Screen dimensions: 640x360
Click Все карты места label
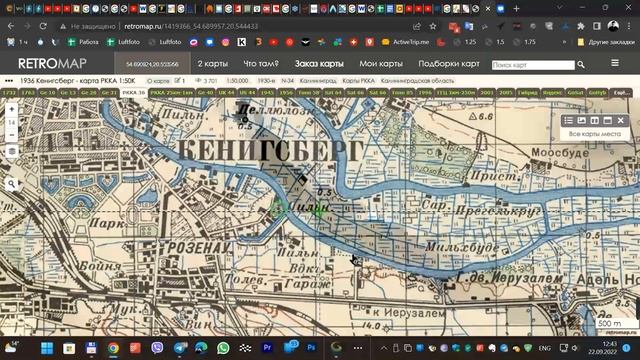click(595, 134)
